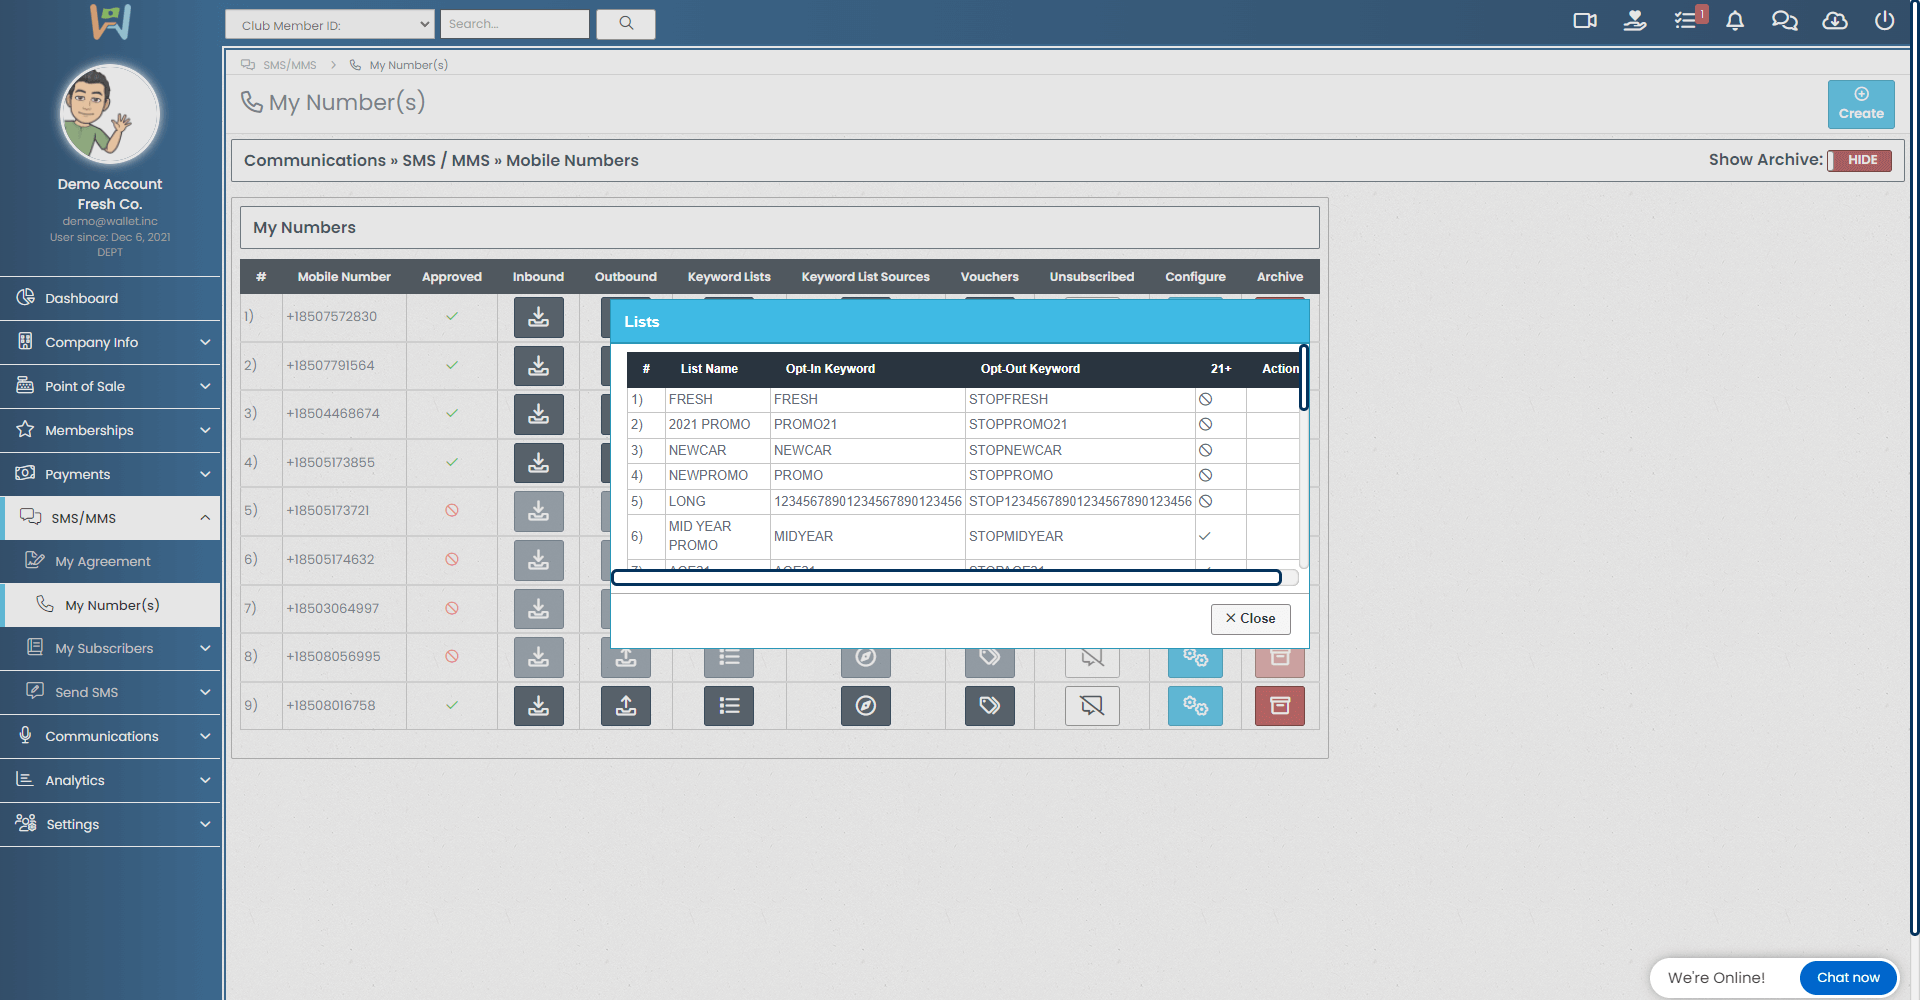Toggle the Show Archive HIDE switch
1920x1000 pixels.
[x=1860, y=160]
